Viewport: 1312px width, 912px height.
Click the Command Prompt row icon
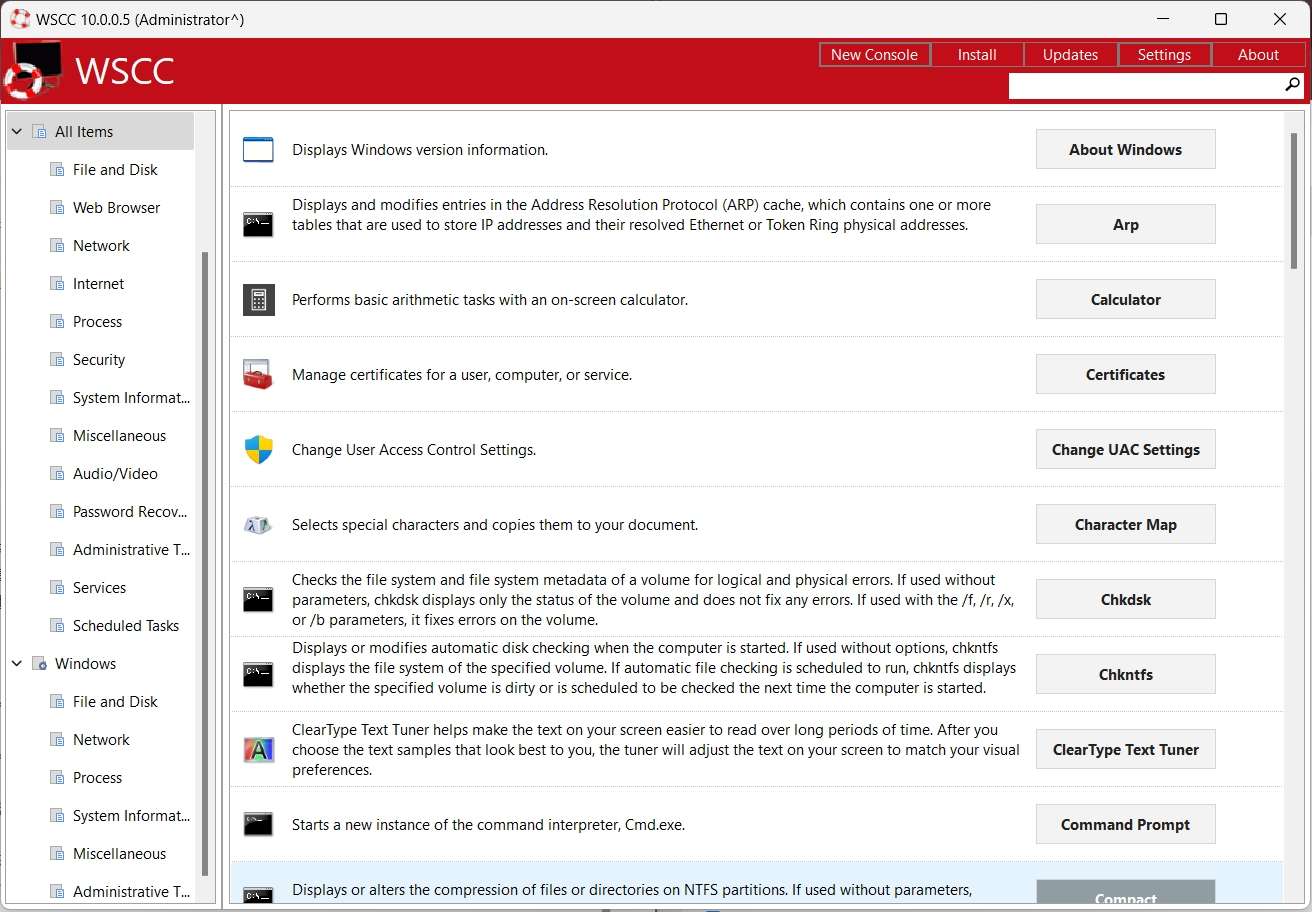pos(258,825)
